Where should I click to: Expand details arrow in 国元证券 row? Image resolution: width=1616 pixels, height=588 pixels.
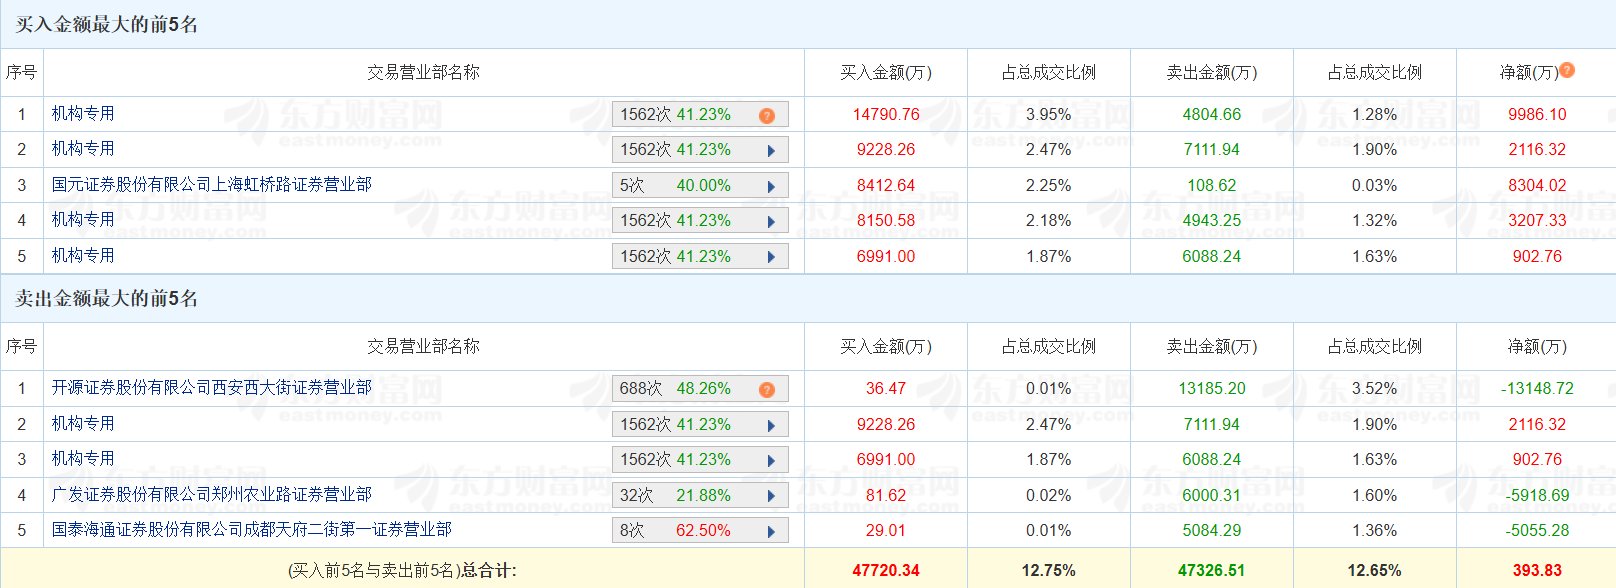tap(771, 186)
